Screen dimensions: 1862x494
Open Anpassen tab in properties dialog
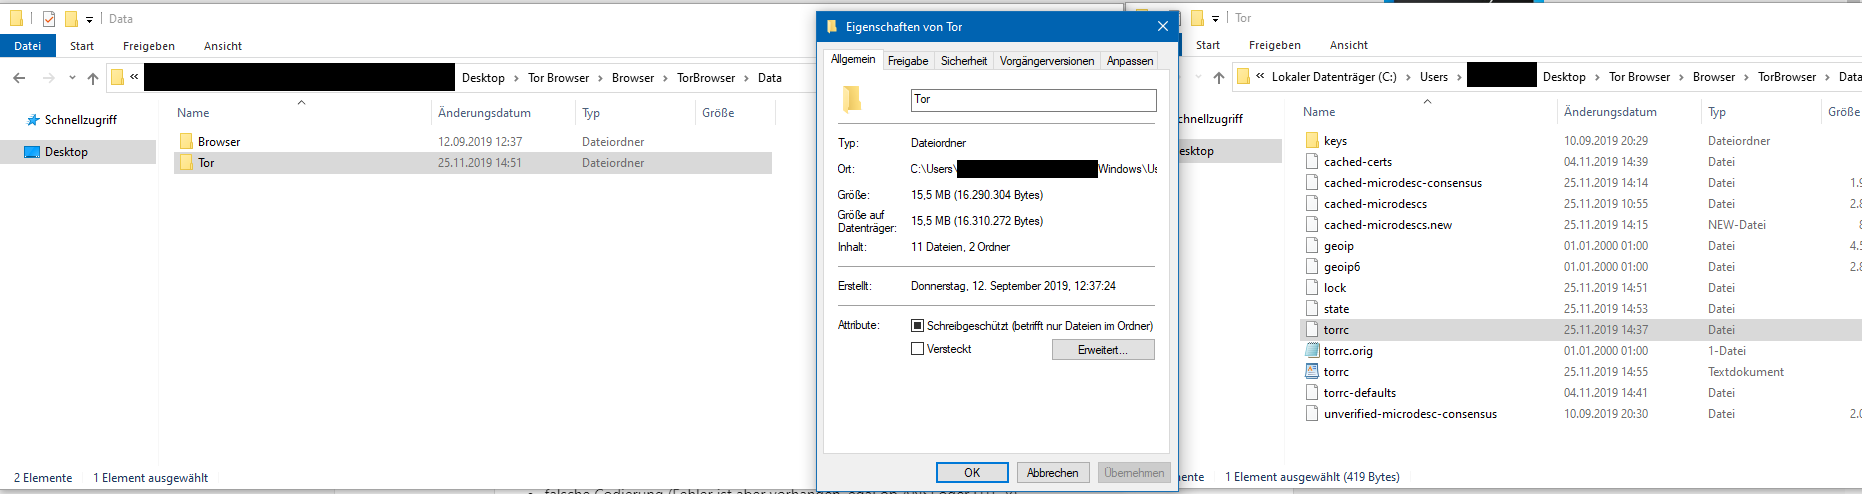pyautogui.click(x=1130, y=61)
